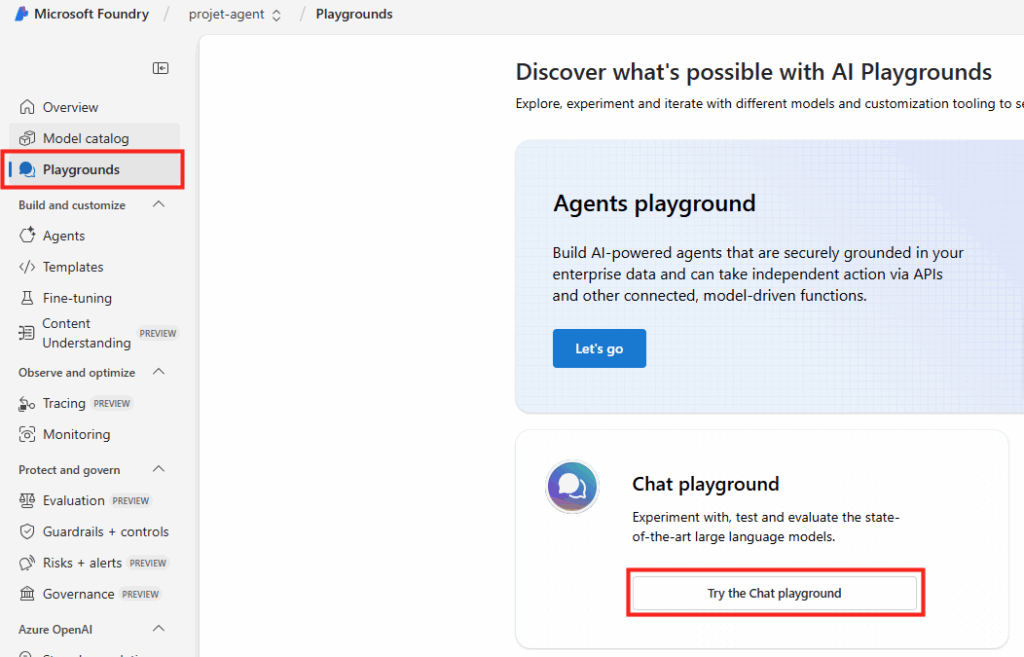Click the Agents sparkle icon
Viewport: 1024px width, 657px height.
point(27,236)
